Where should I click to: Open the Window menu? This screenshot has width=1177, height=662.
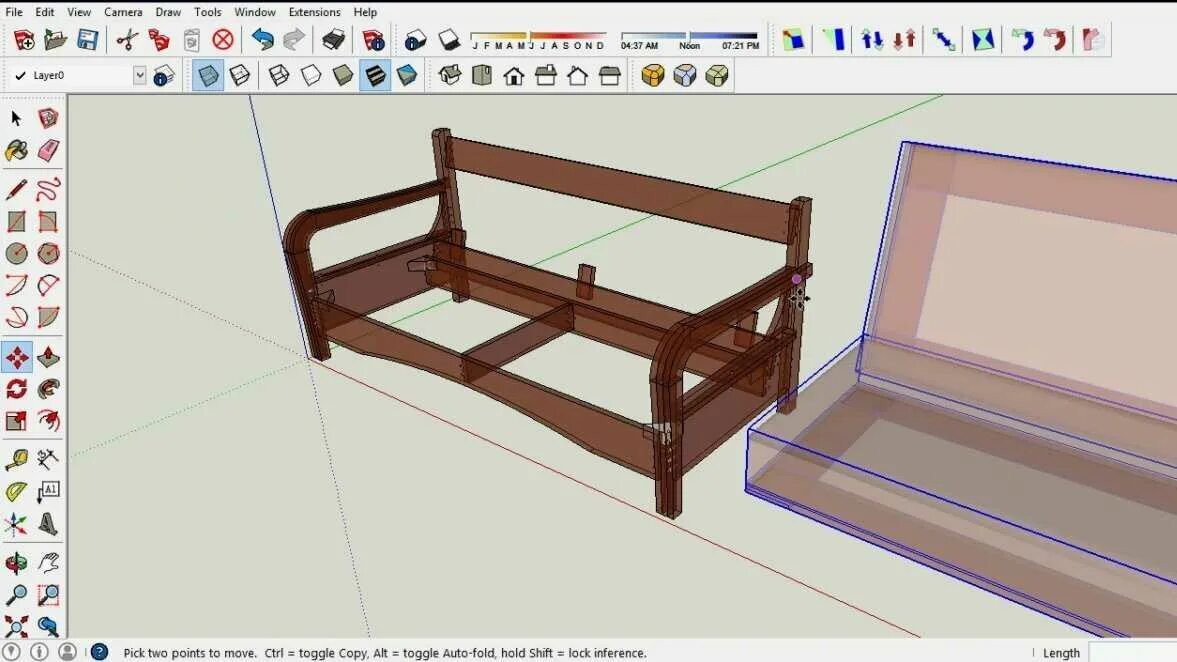[255, 12]
